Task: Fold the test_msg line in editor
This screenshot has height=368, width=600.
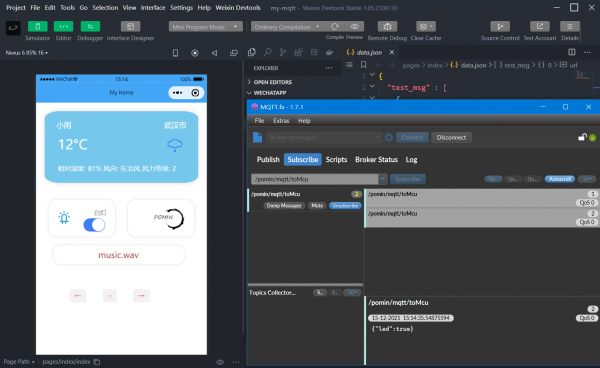Action: 372,86
